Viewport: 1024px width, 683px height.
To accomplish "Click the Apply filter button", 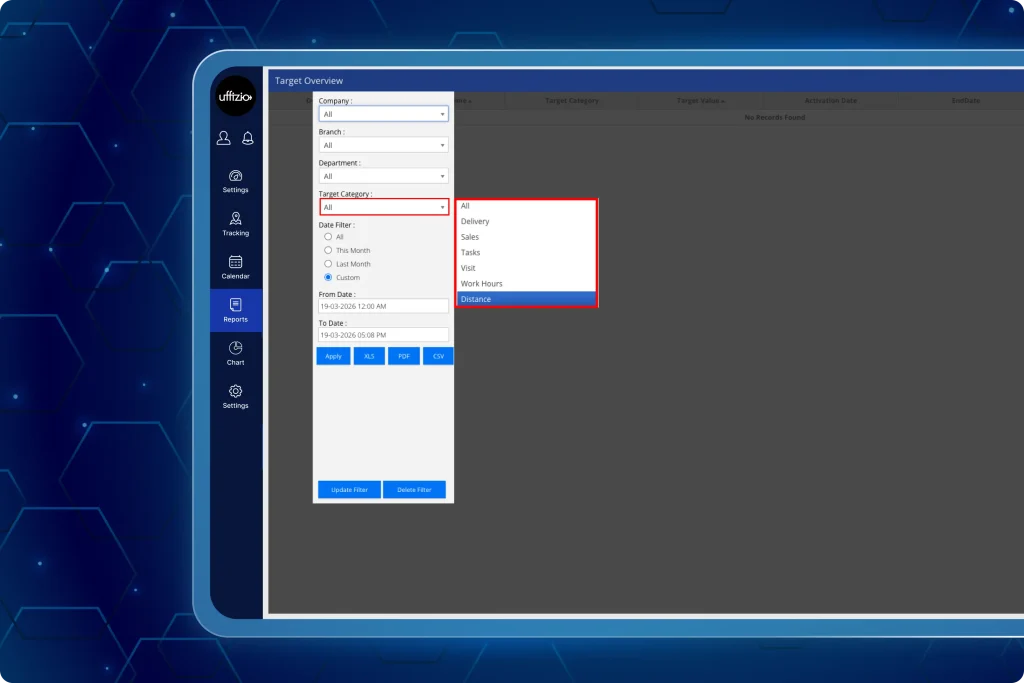I will click(x=333, y=355).
